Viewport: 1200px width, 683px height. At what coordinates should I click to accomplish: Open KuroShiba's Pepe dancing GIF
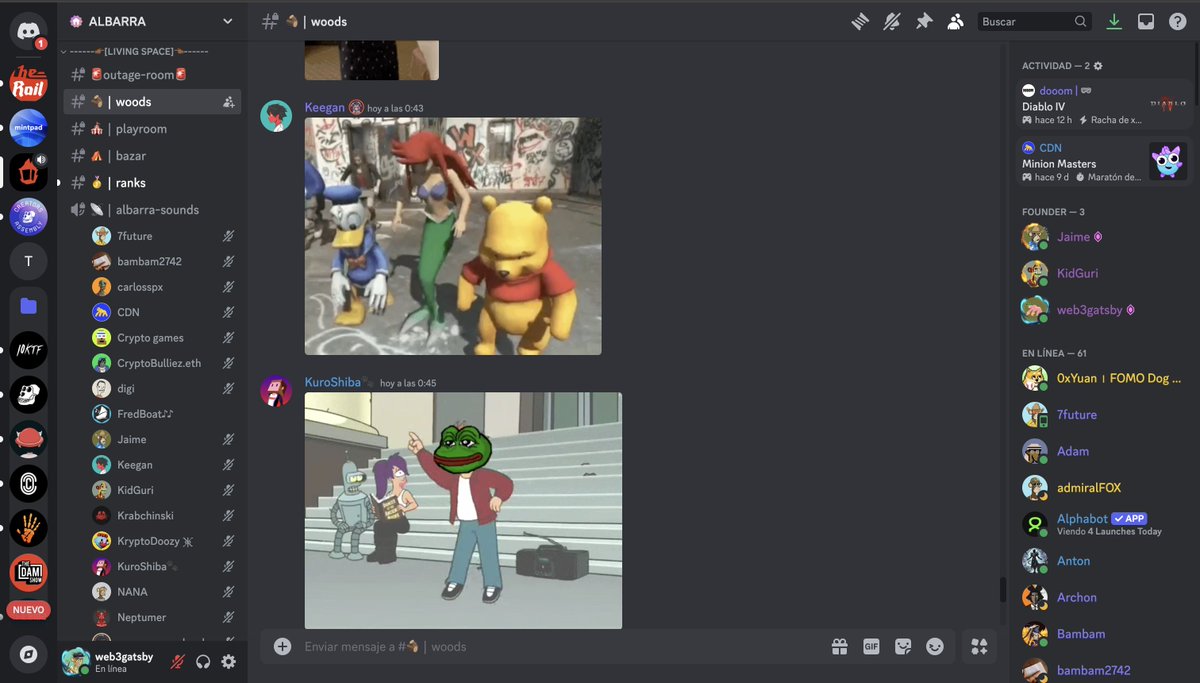pyautogui.click(x=463, y=510)
